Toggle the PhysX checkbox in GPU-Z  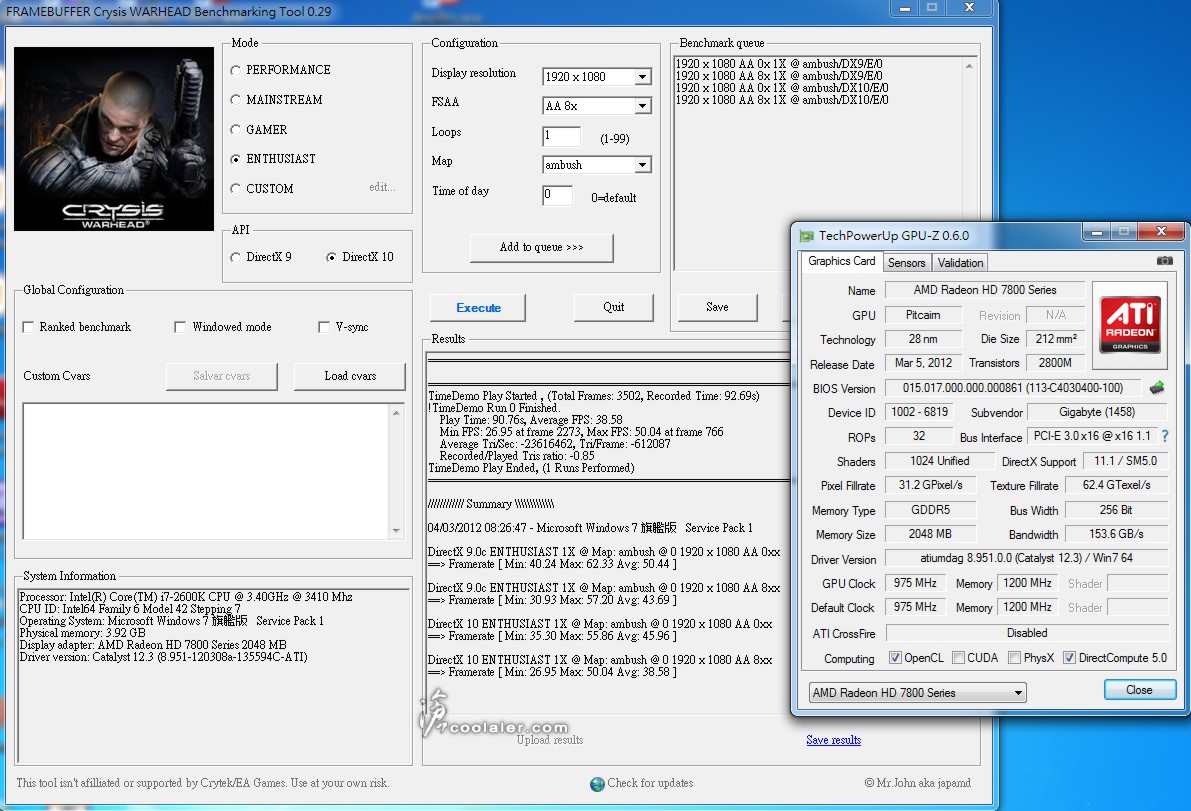point(1014,658)
